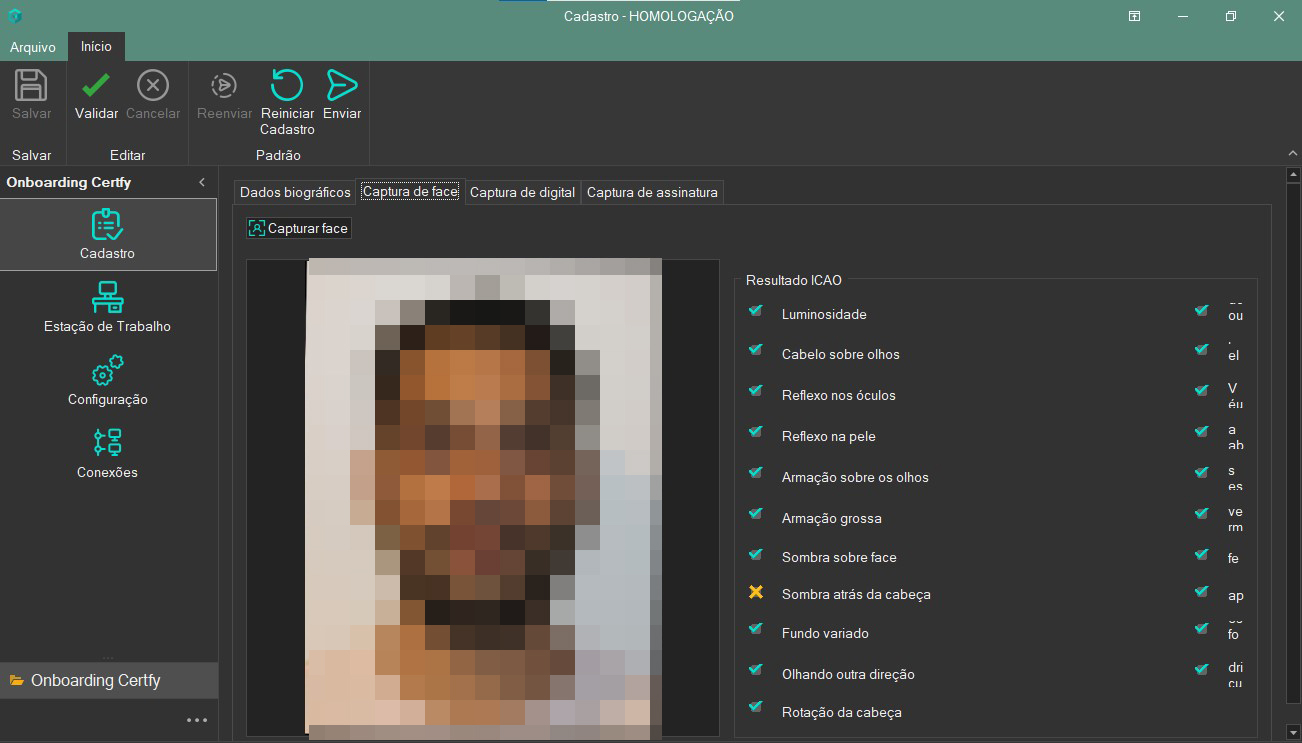This screenshot has width=1302, height=743.
Task: Toggle the Luminosidade checkbox
Action: coord(756,312)
